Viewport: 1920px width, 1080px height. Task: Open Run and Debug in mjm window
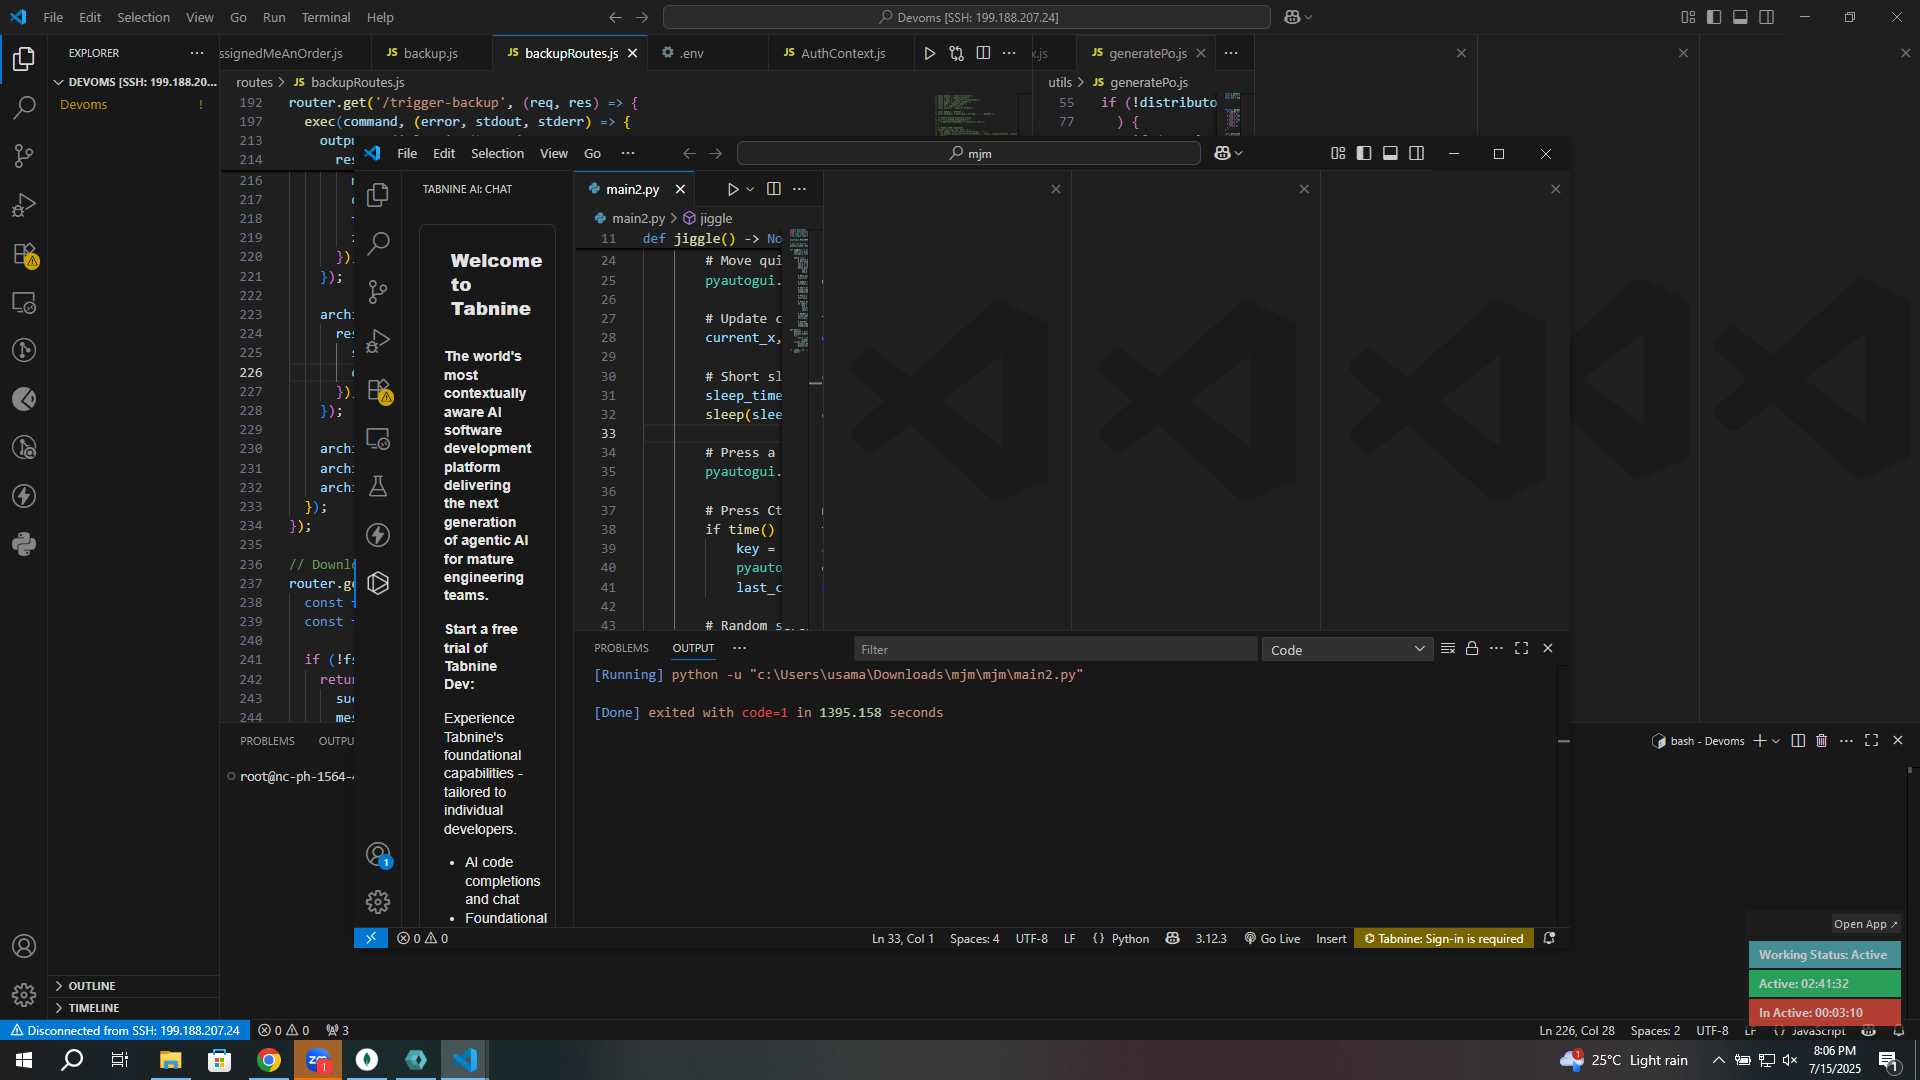click(x=378, y=341)
